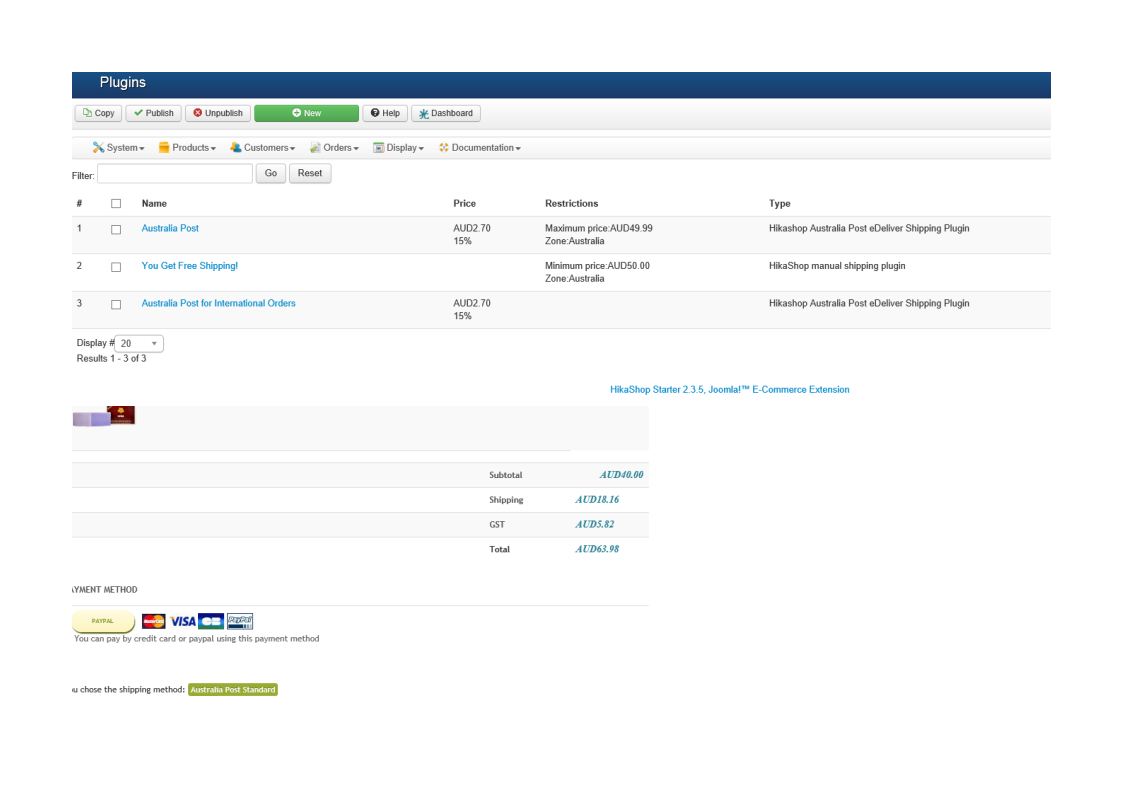Open HikaShop Starter 2.3.5 extension link
The width and height of the screenshot is (1122, 793).
tap(729, 389)
